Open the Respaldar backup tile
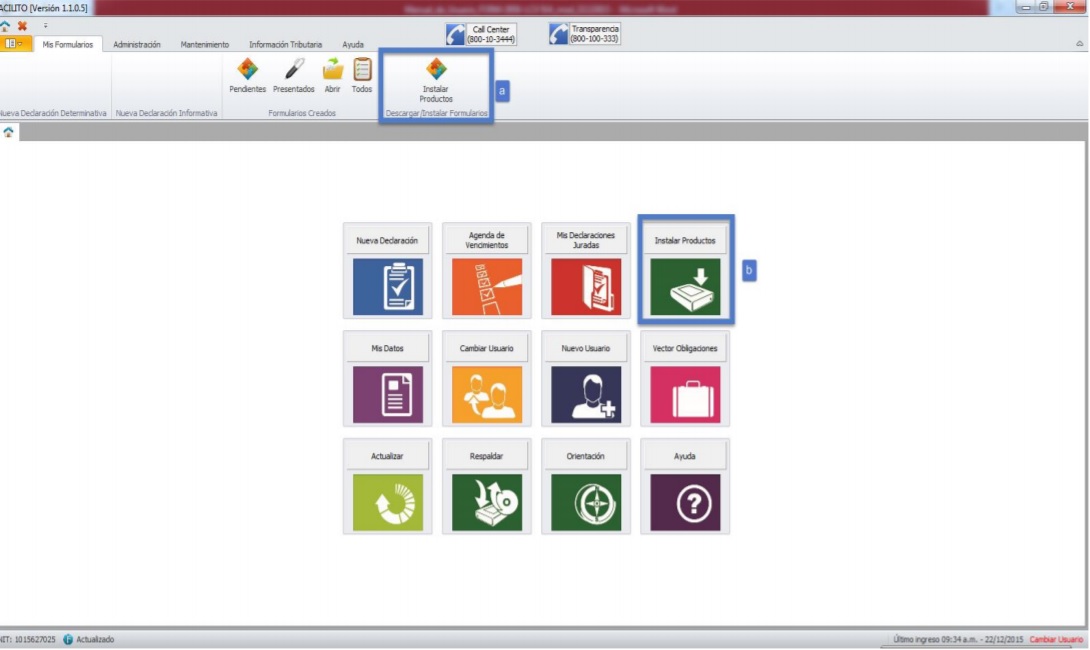Screen dimensions: 1090x650 tap(487, 502)
